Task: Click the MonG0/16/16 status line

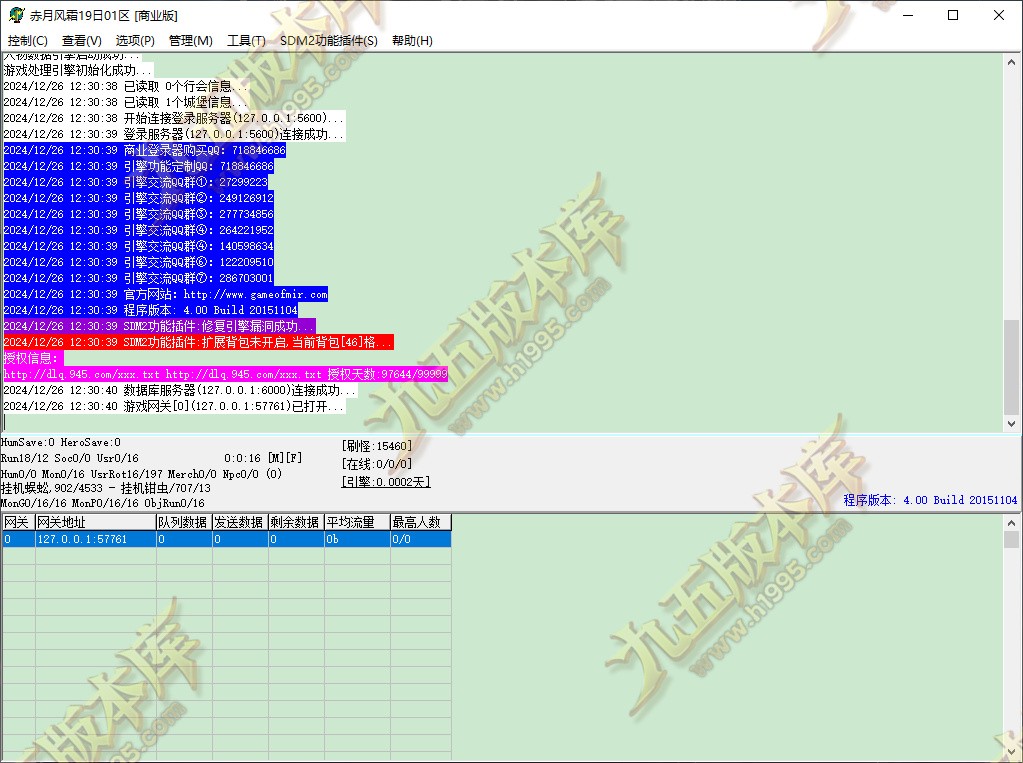Action: click(102, 503)
